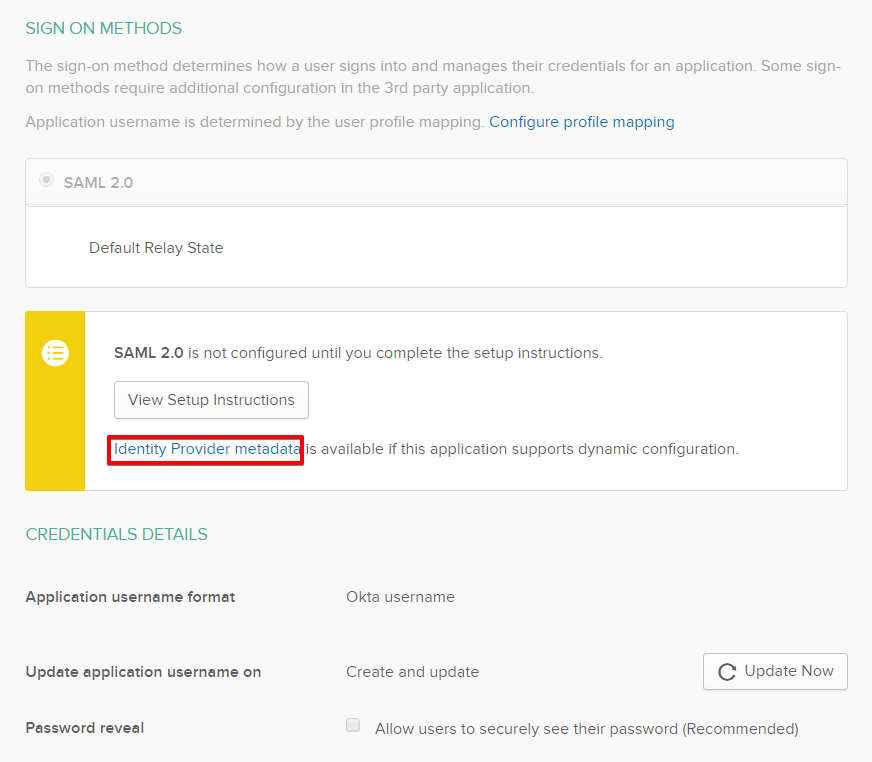Image resolution: width=872 pixels, height=762 pixels.
Task: Click the Okta username value text
Action: (x=398, y=596)
